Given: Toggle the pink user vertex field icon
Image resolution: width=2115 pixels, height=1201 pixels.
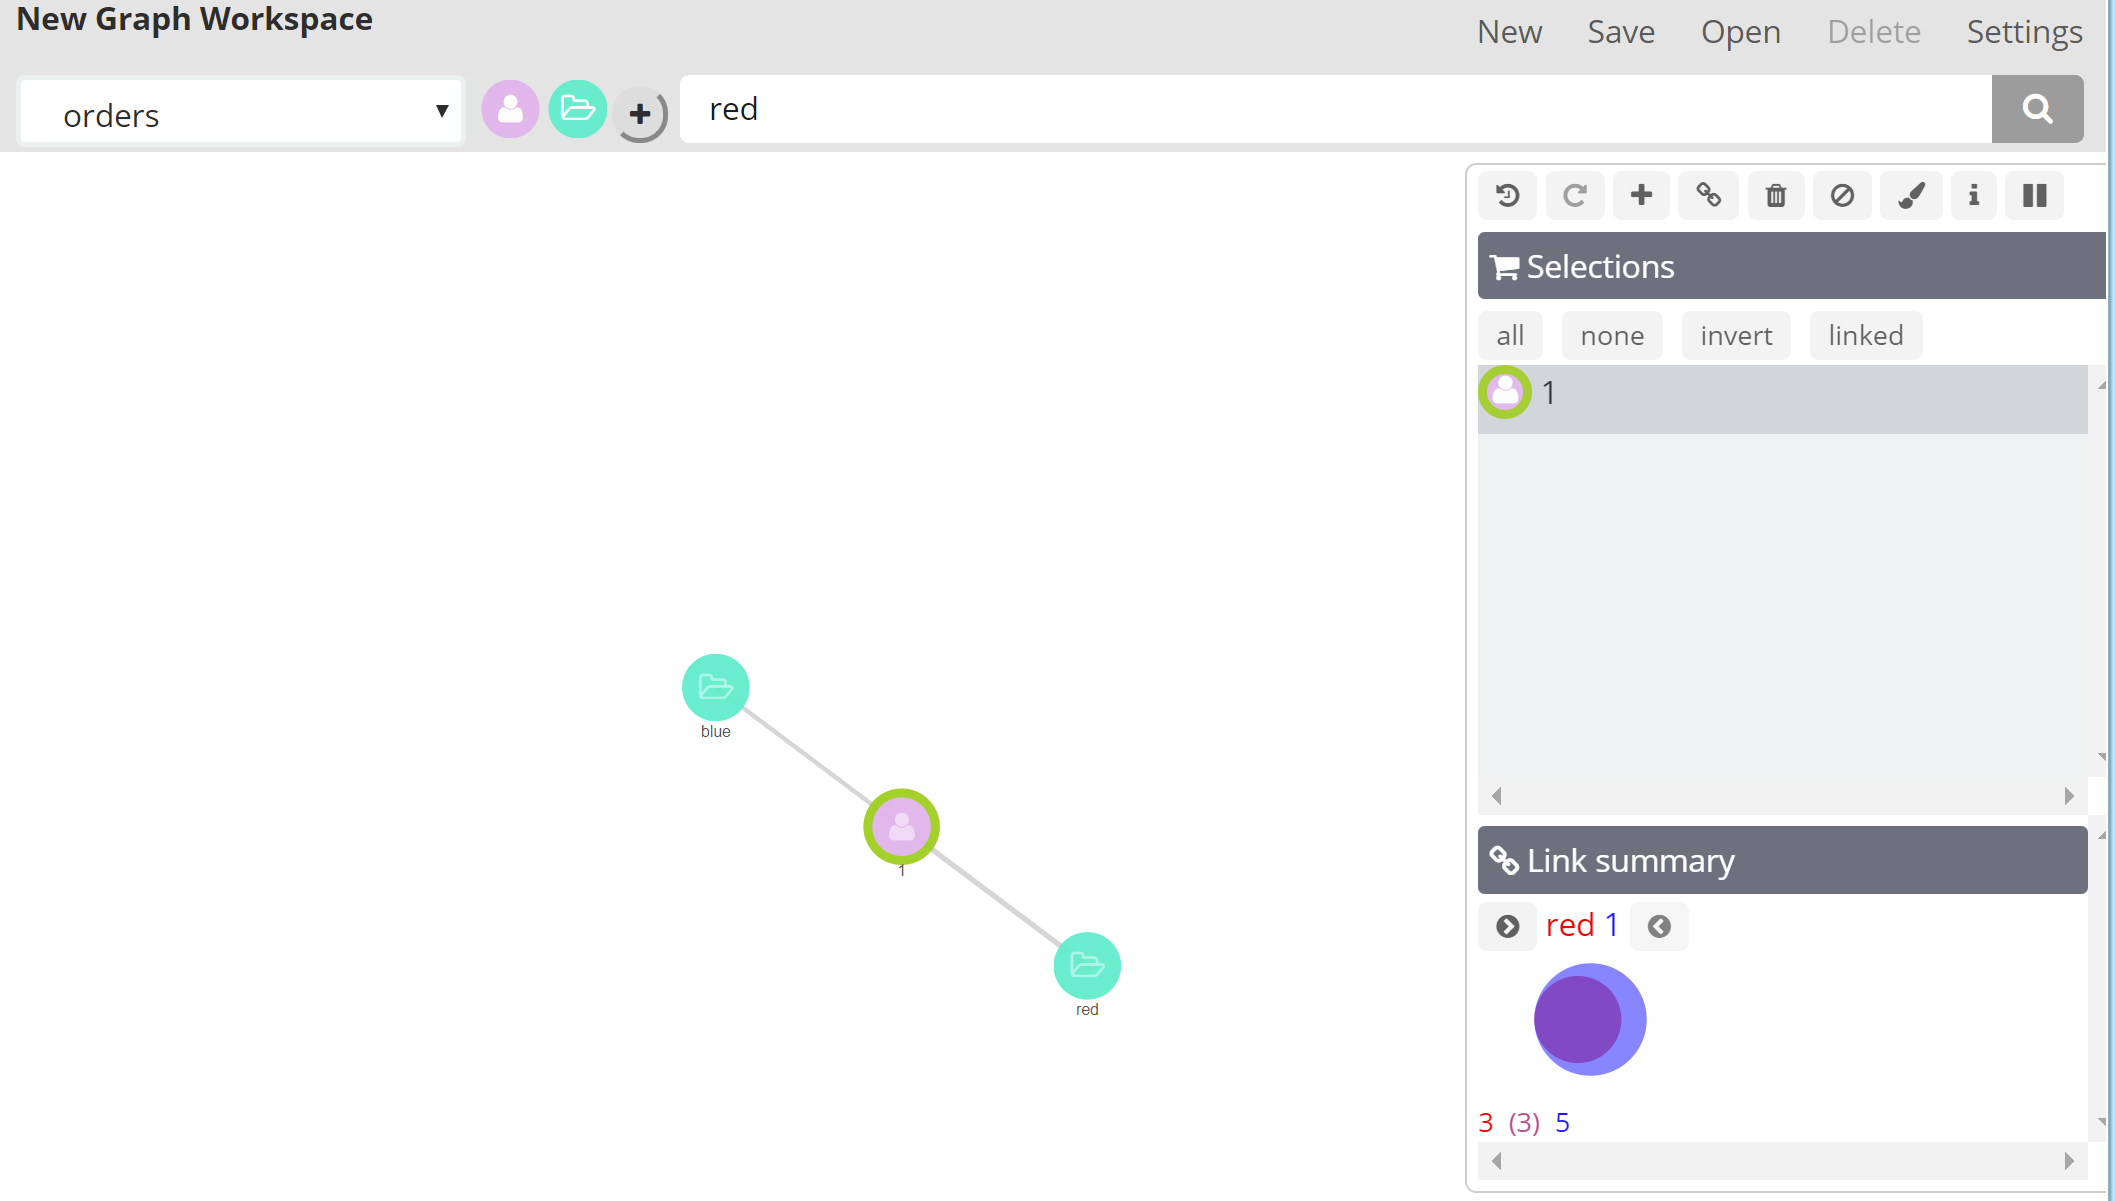Looking at the screenshot, I should 510,109.
